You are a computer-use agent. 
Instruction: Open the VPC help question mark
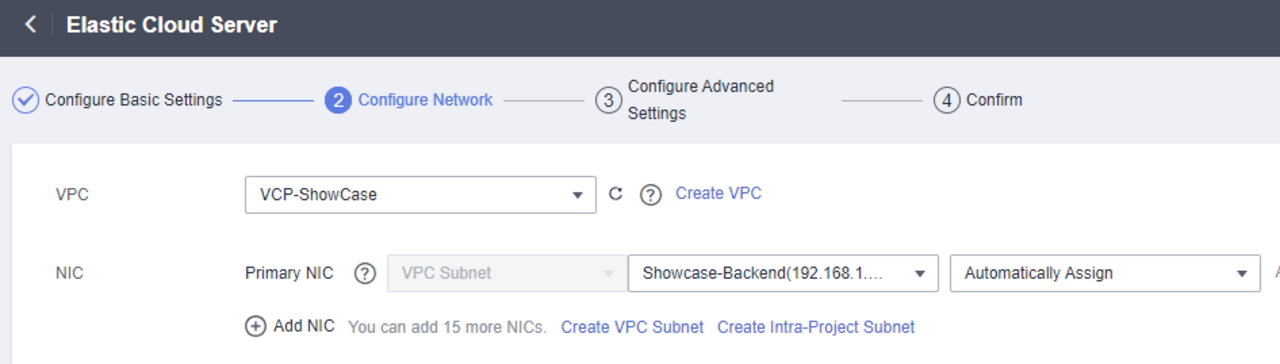pyautogui.click(x=651, y=195)
